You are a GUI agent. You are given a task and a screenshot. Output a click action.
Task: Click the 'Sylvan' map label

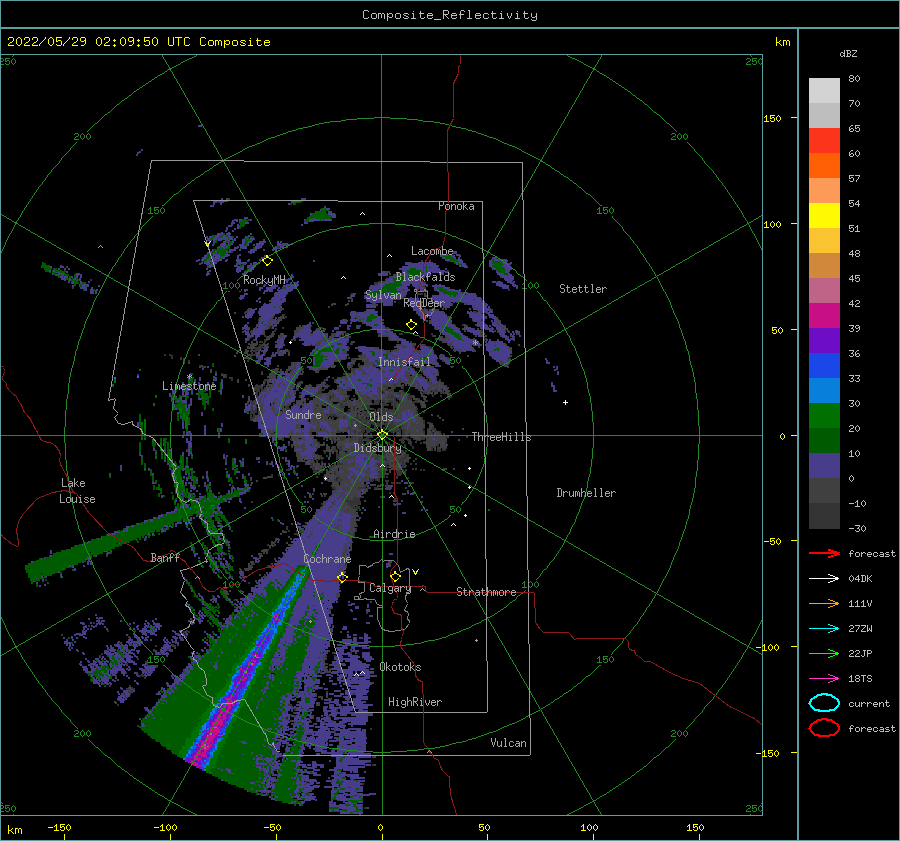click(383, 295)
